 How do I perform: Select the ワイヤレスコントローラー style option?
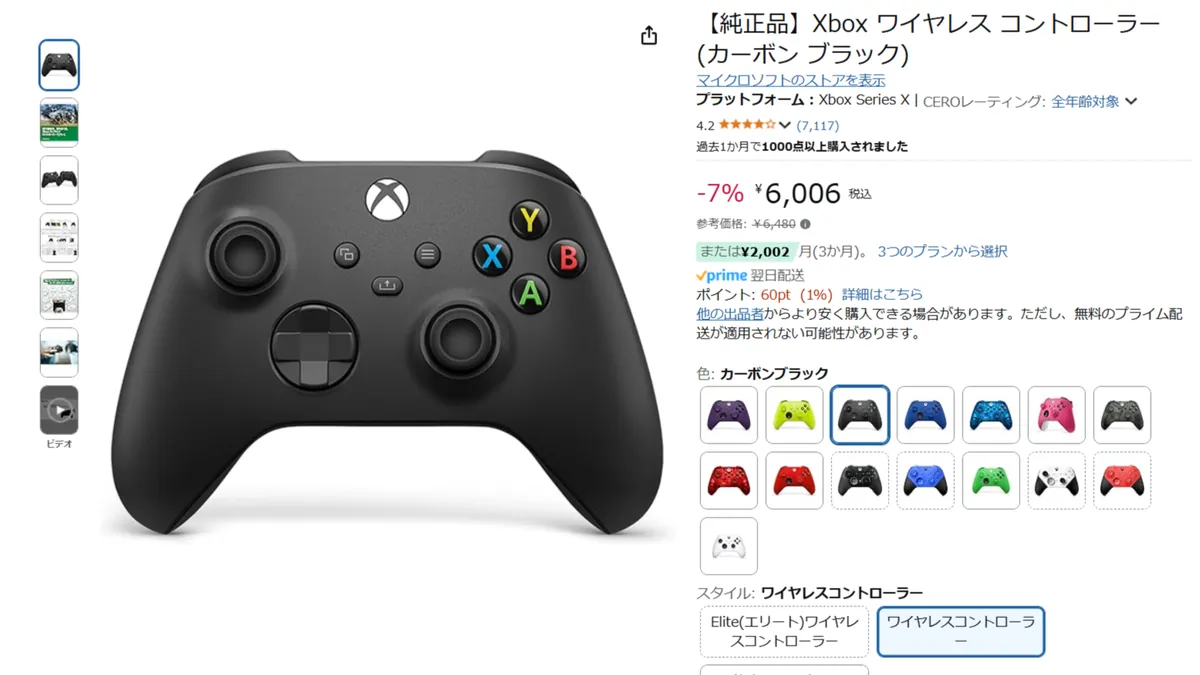pos(961,631)
